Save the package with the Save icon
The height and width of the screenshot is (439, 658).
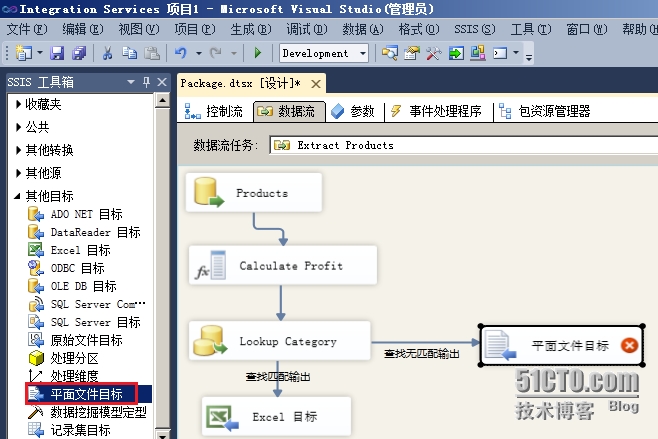point(57,53)
